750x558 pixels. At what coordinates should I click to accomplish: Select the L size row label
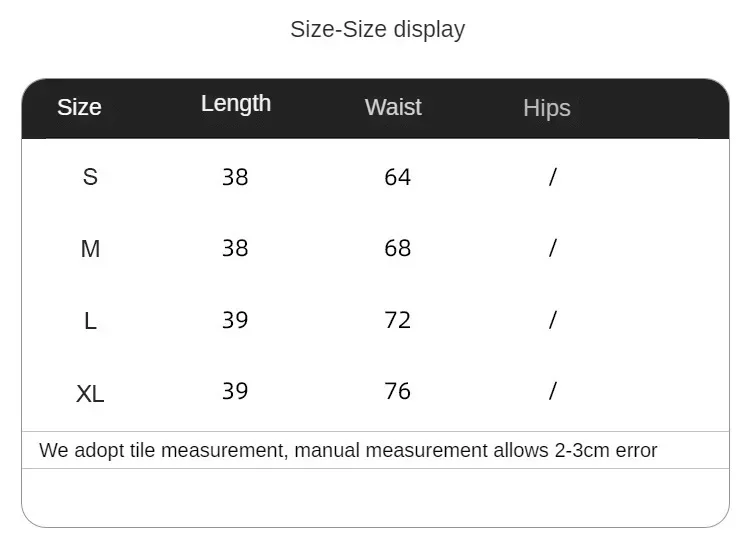(90, 320)
